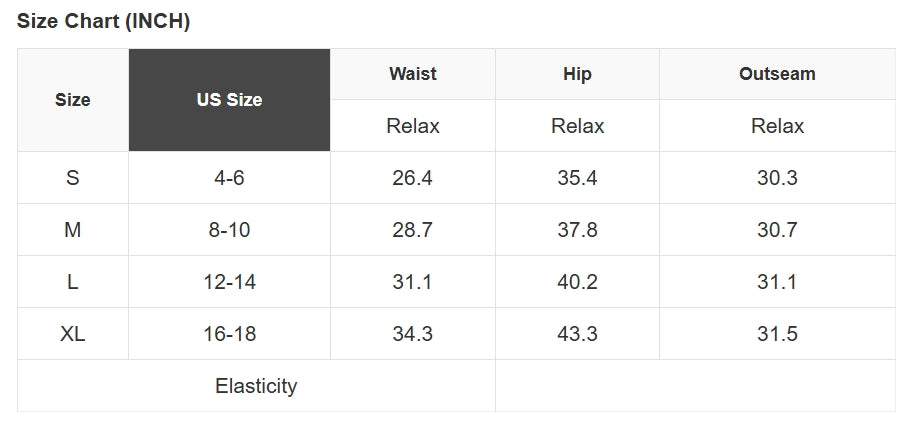Click US size 4-6 cell

click(x=229, y=178)
